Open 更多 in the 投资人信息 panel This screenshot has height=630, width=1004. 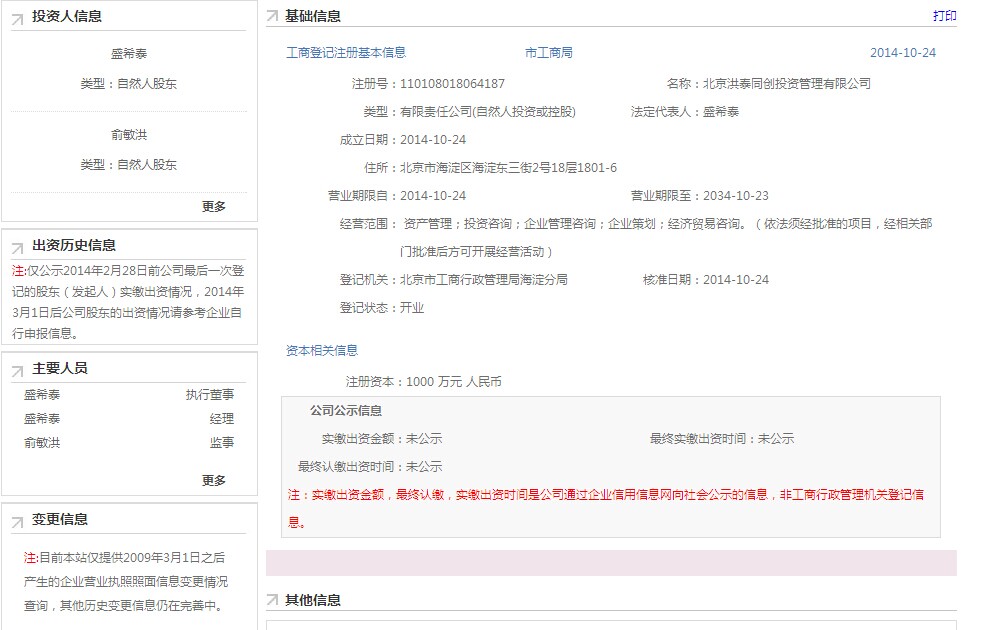(x=214, y=206)
